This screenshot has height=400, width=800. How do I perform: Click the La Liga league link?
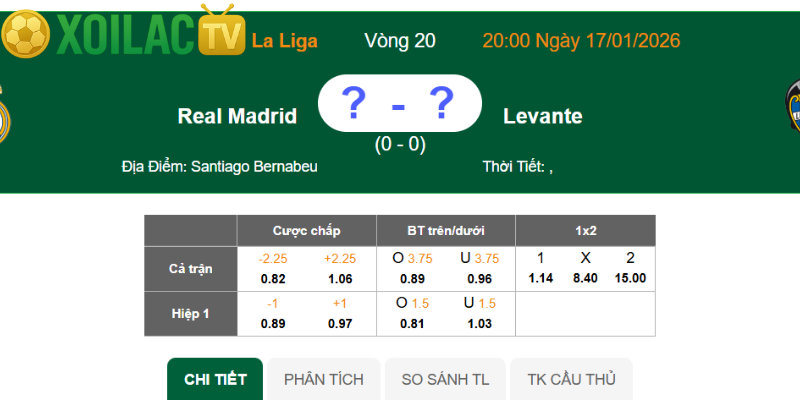tap(285, 41)
